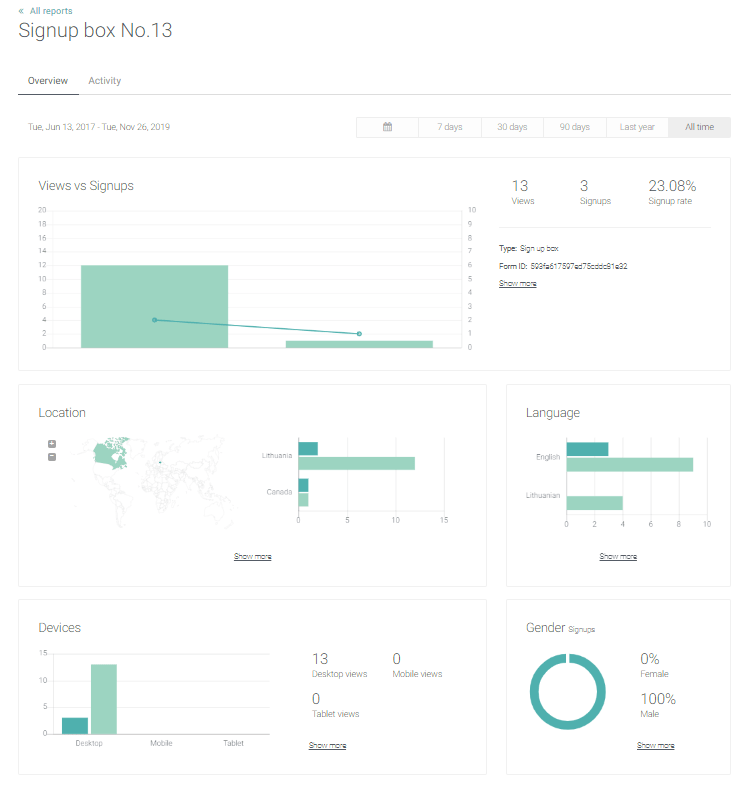Click the 23.08% signup rate value
The height and width of the screenshot is (786, 749).
[672, 186]
